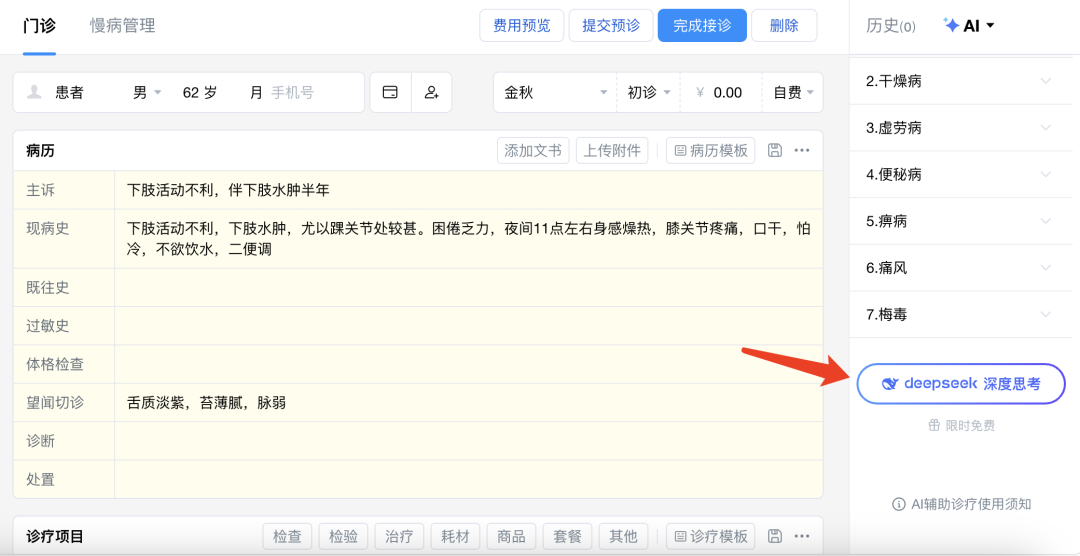
Task: Click the card icon beside phone field
Action: coord(391,92)
